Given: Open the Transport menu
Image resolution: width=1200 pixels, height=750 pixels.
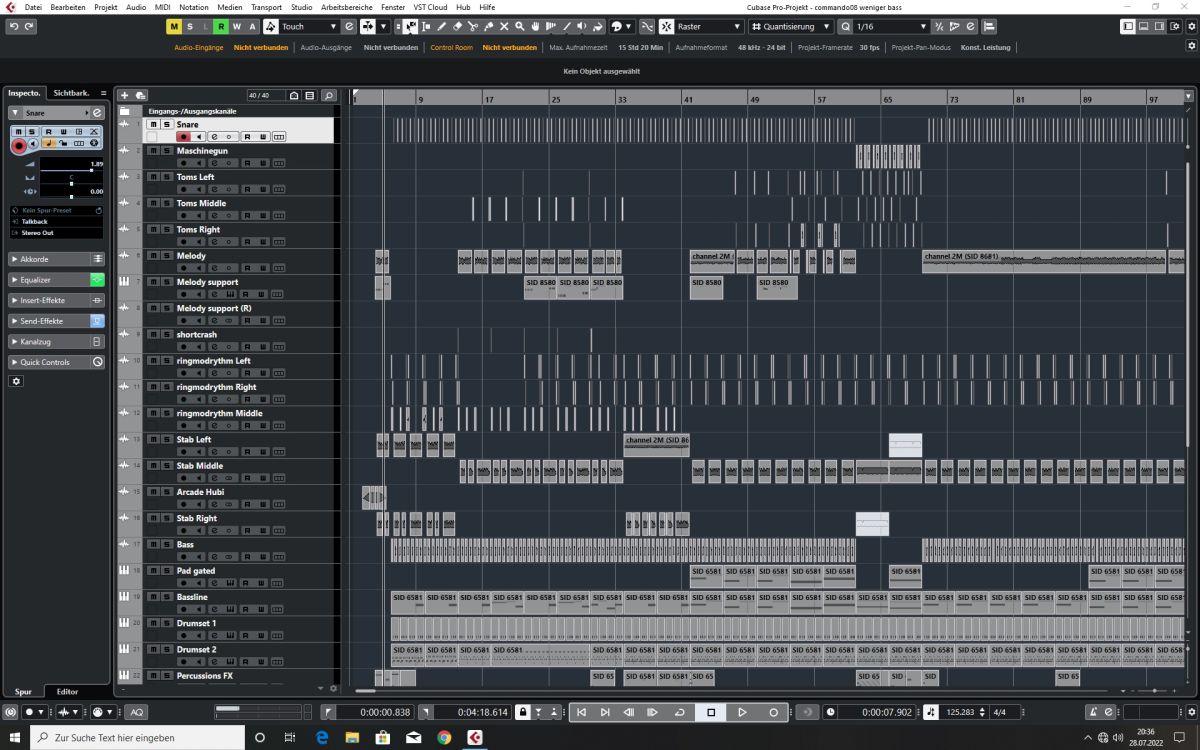Looking at the screenshot, I should 267,7.
